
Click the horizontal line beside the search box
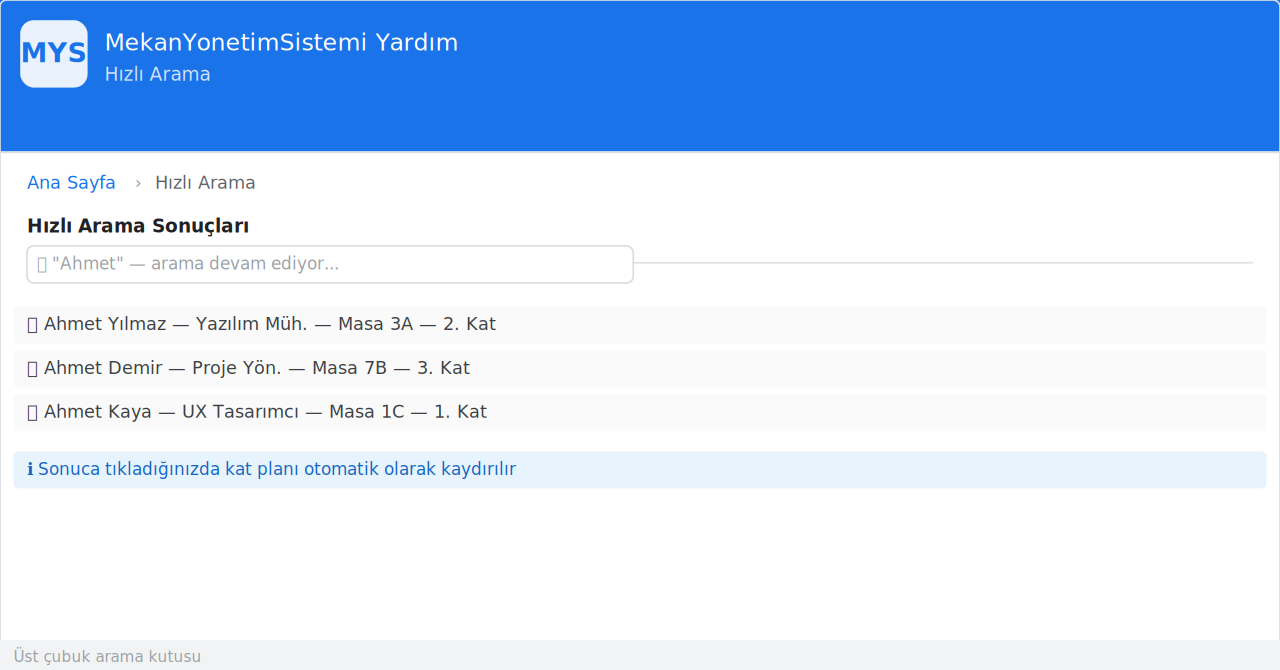943,263
